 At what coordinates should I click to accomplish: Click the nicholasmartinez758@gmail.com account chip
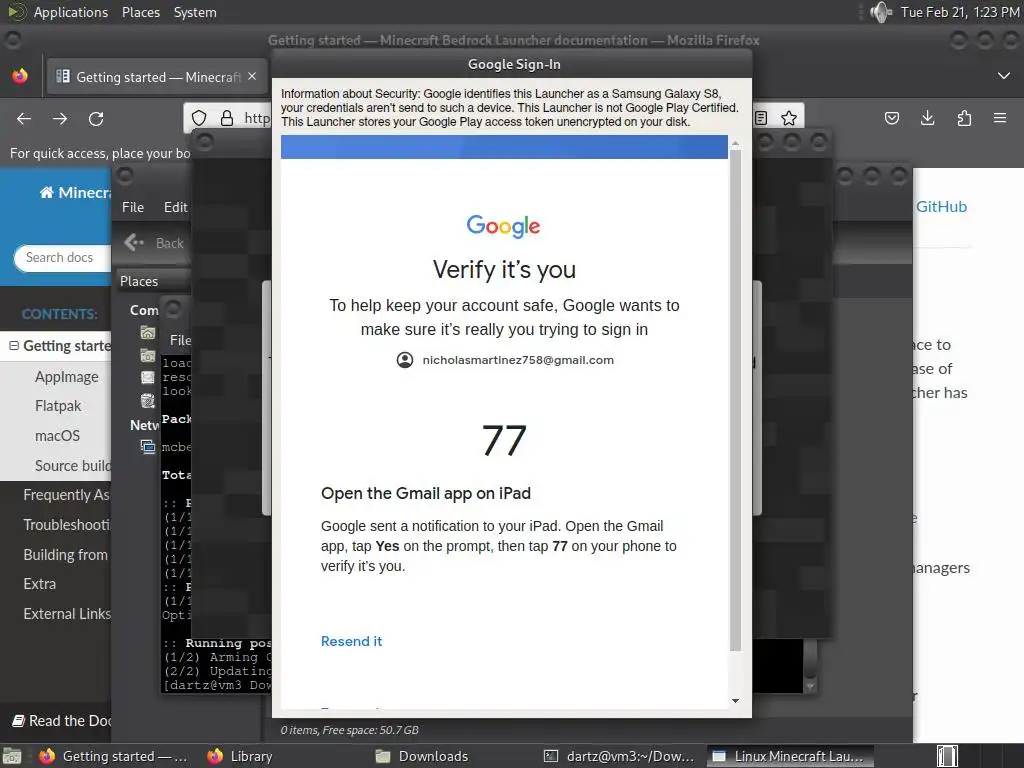(505, 360)
